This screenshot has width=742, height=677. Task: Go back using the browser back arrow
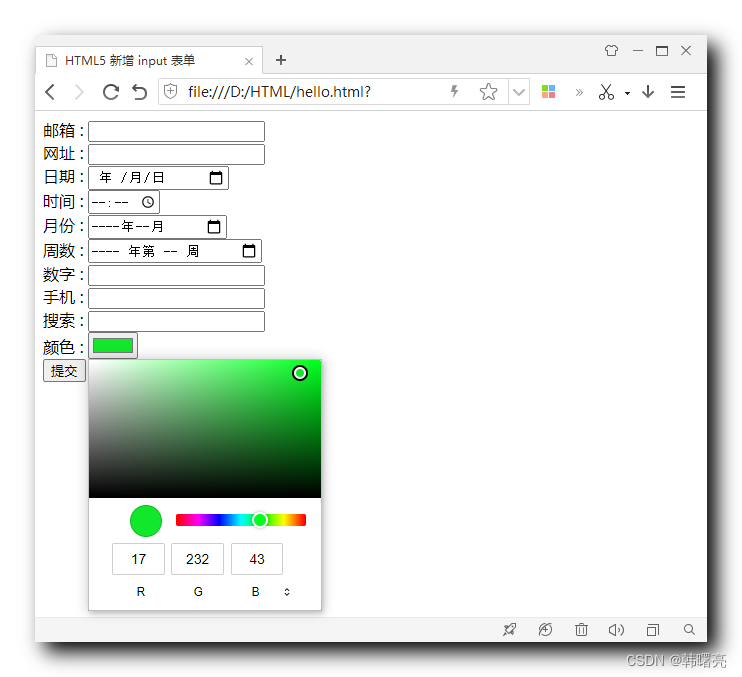click(50, 92)
